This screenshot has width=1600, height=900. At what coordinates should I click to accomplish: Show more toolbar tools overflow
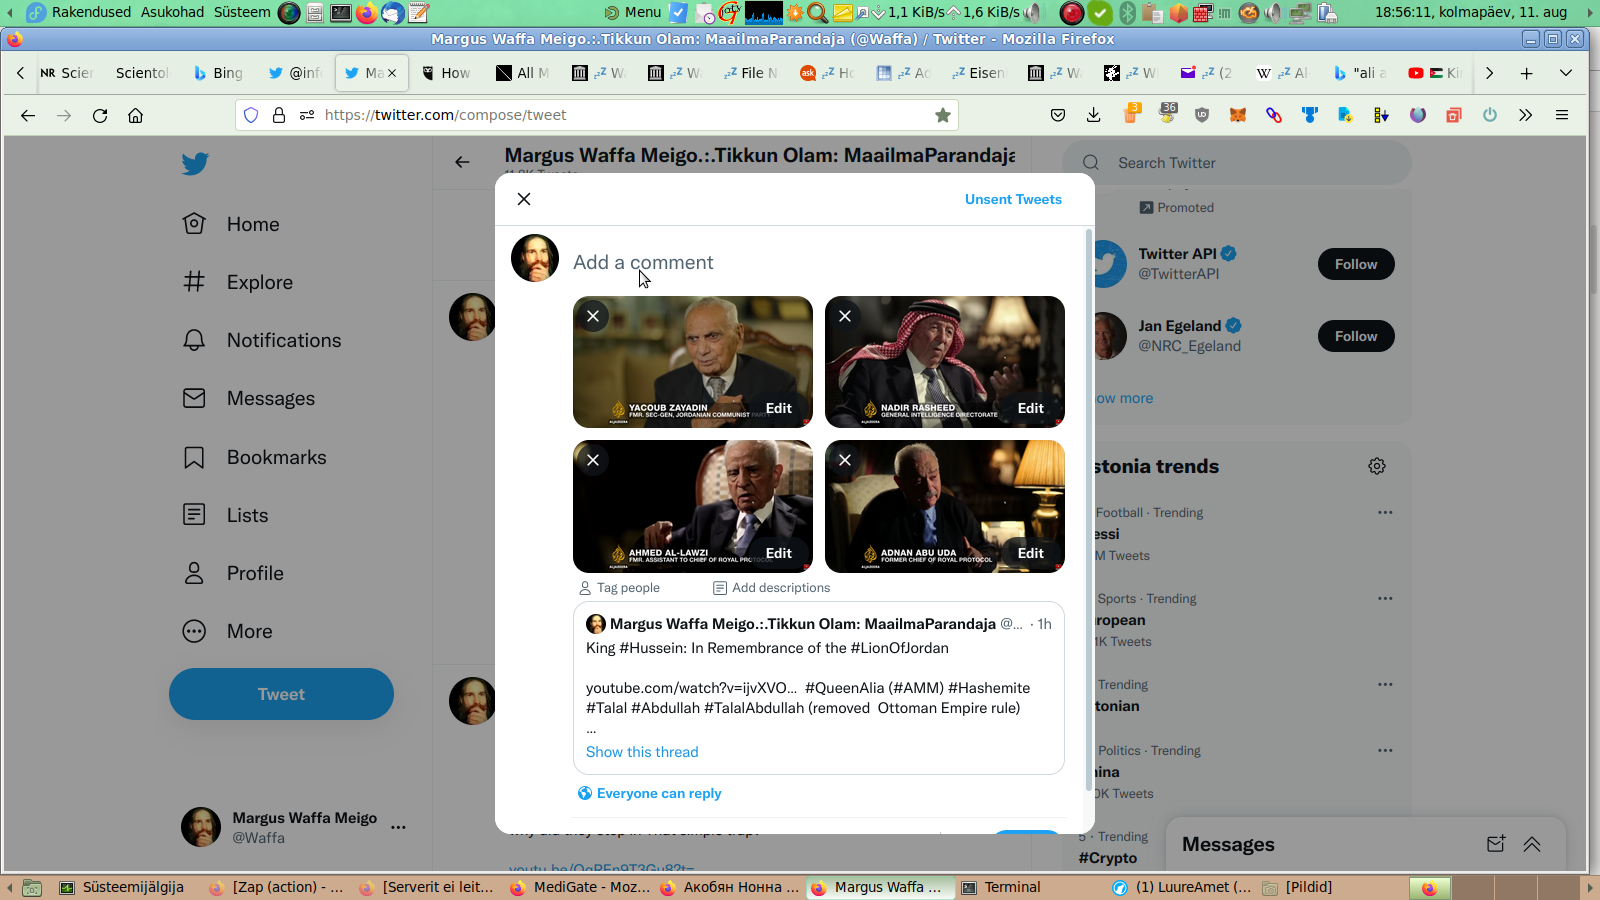point(1526,115)
